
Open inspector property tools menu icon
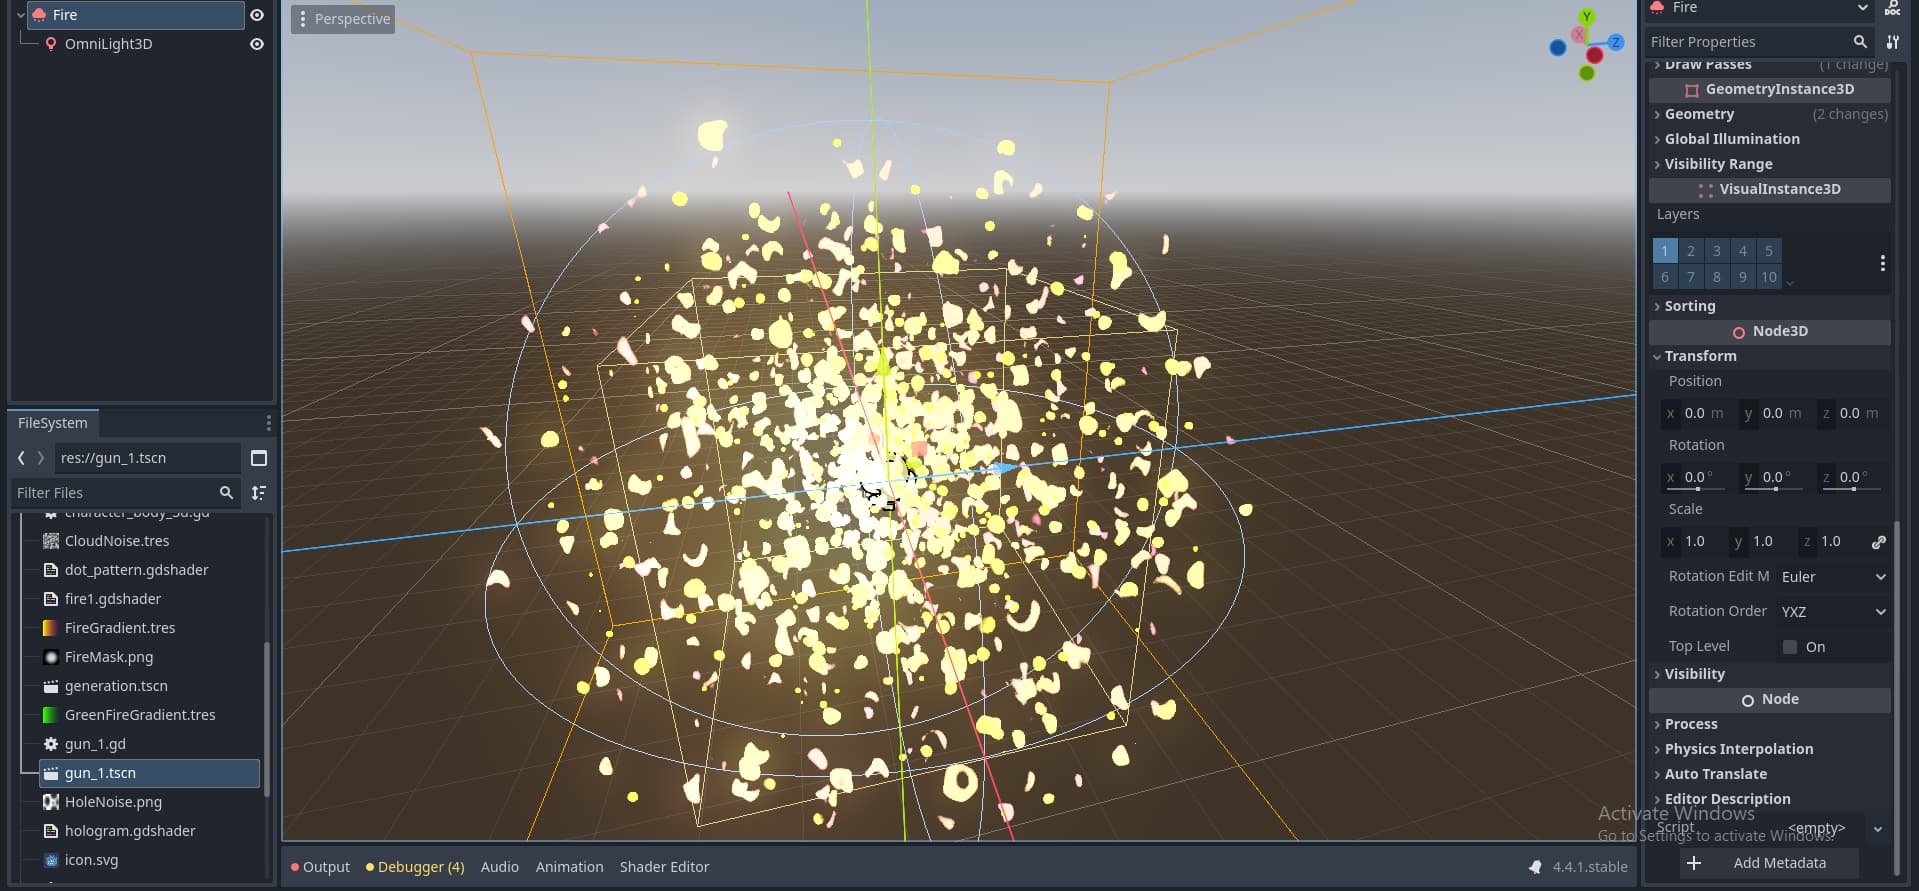(1892, 42)
